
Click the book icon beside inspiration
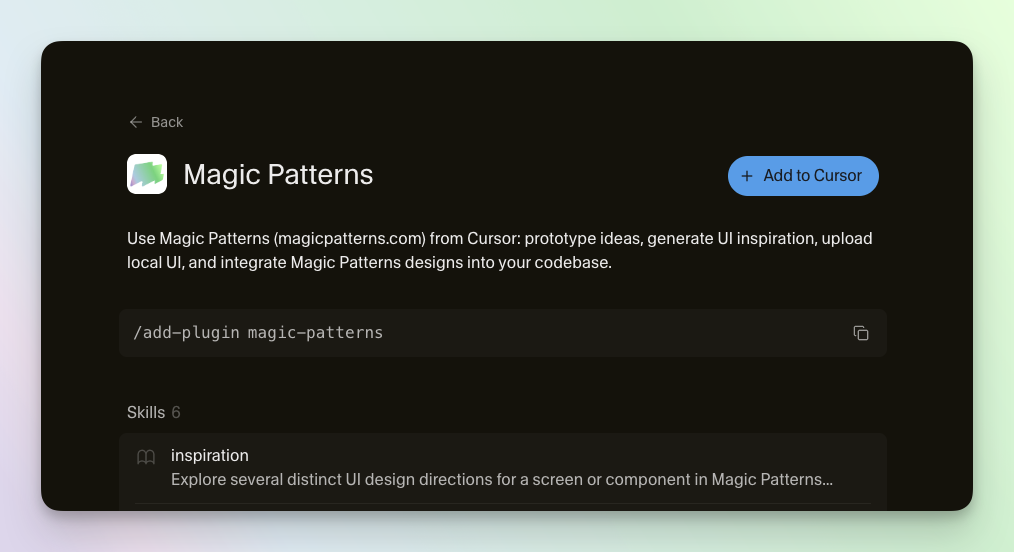click(x=146, y=458)
